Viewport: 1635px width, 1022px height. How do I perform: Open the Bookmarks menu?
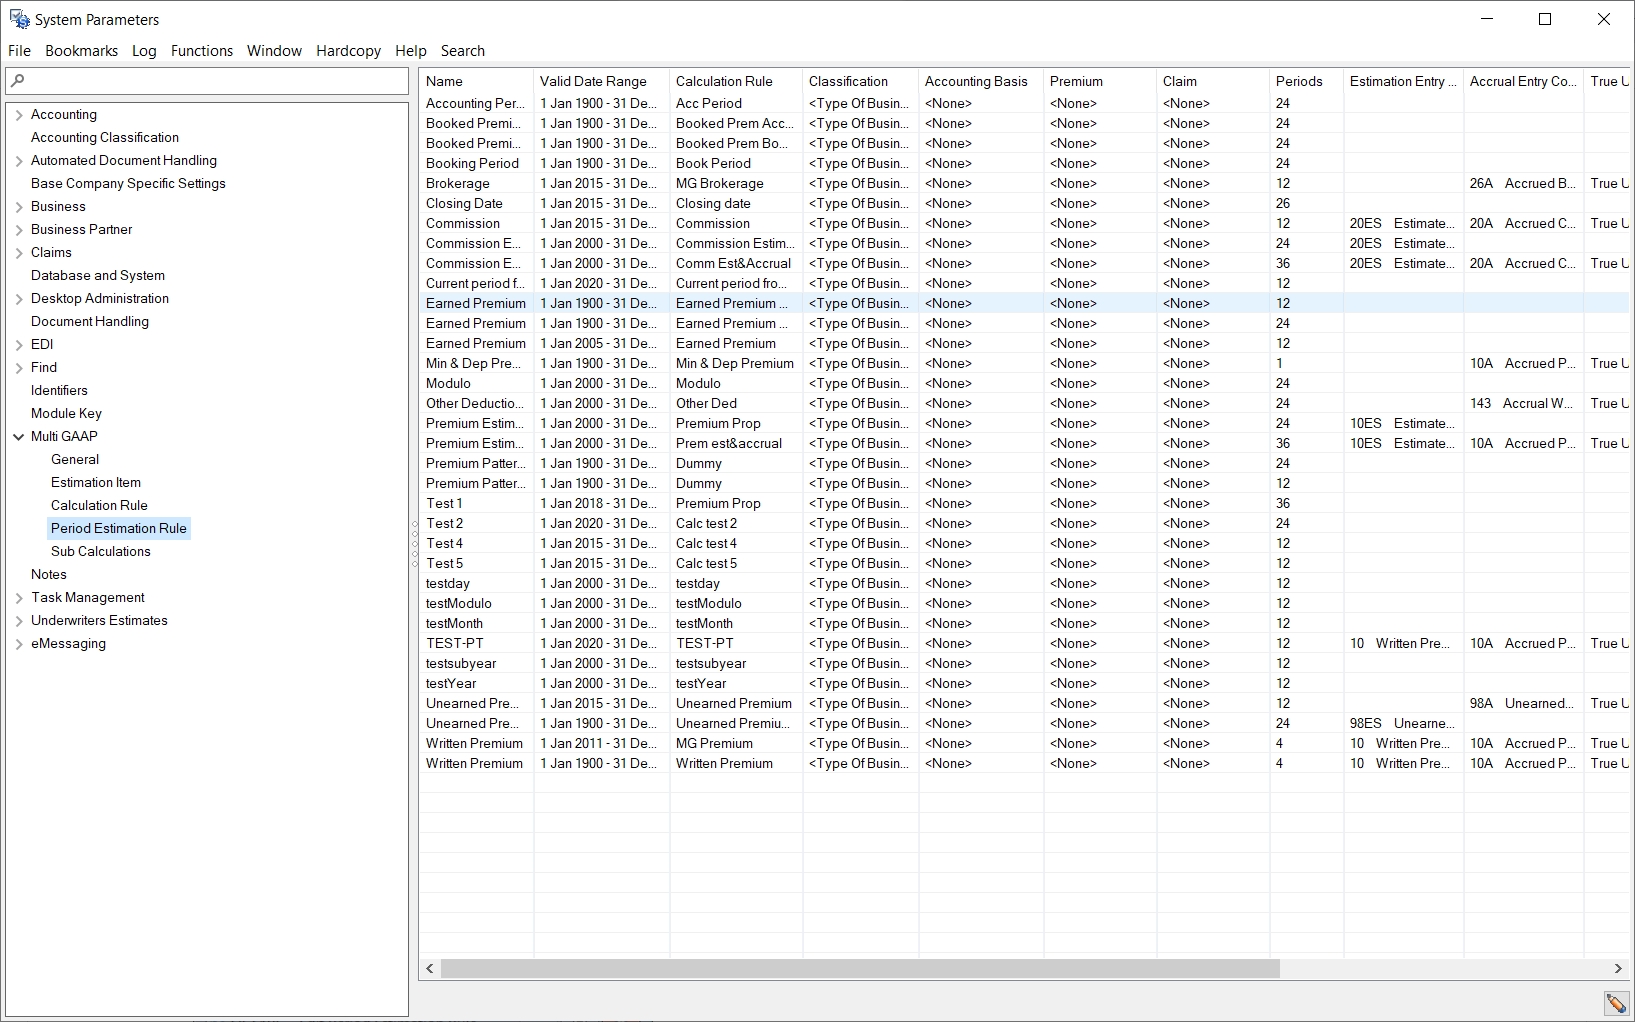pyautogui.click(x=81, y=51)
